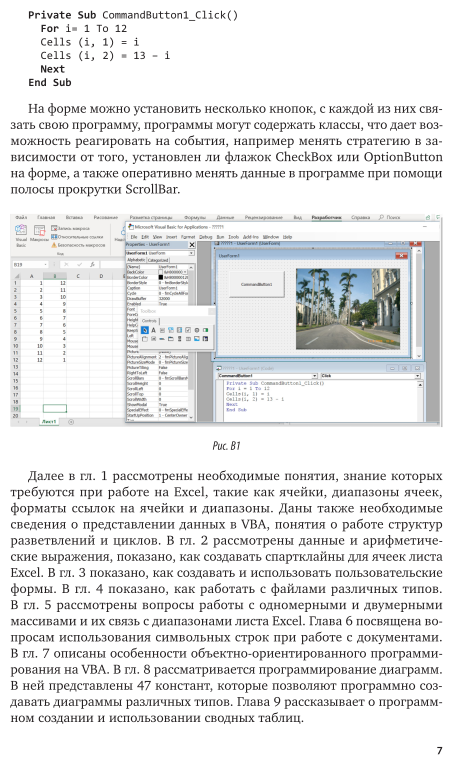
Task: Select the CheckBox control in Toolbox
Action: (x=188, y=330)
